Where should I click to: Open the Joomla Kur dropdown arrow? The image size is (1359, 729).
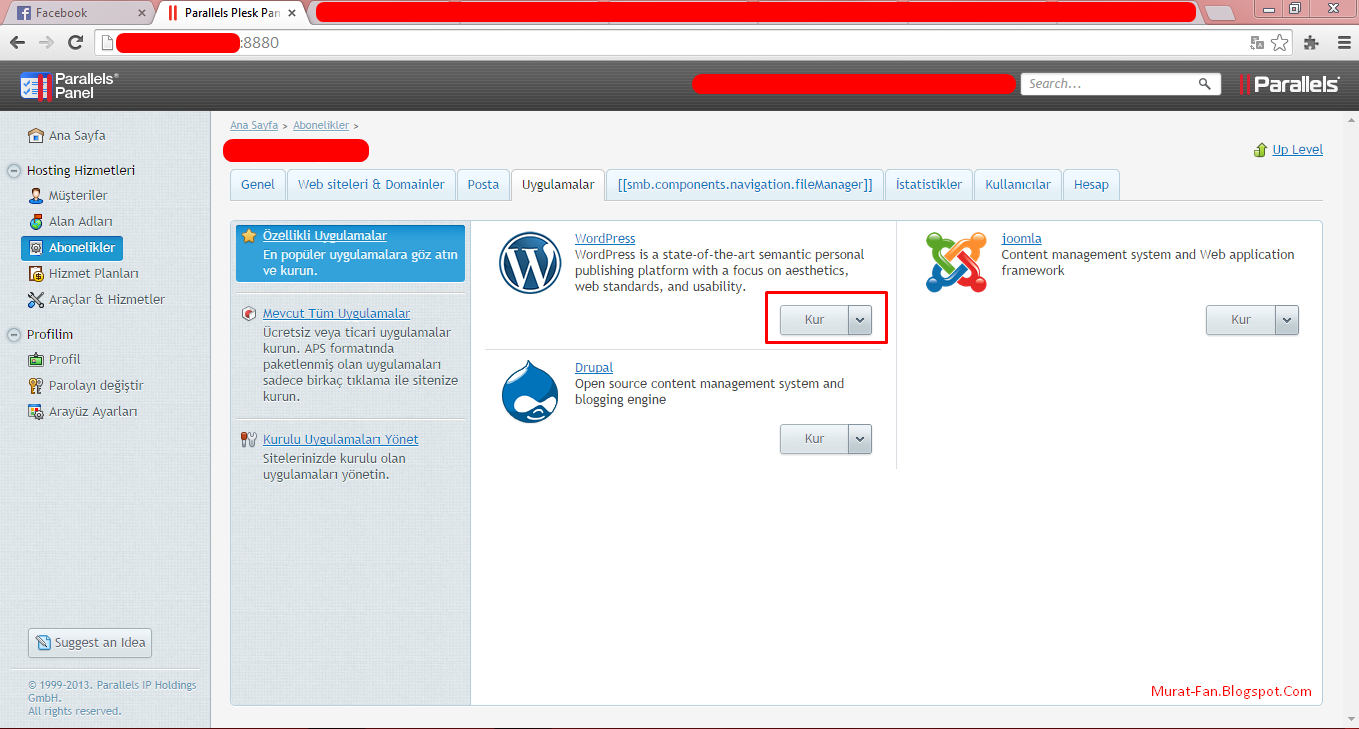point(1287,320)
